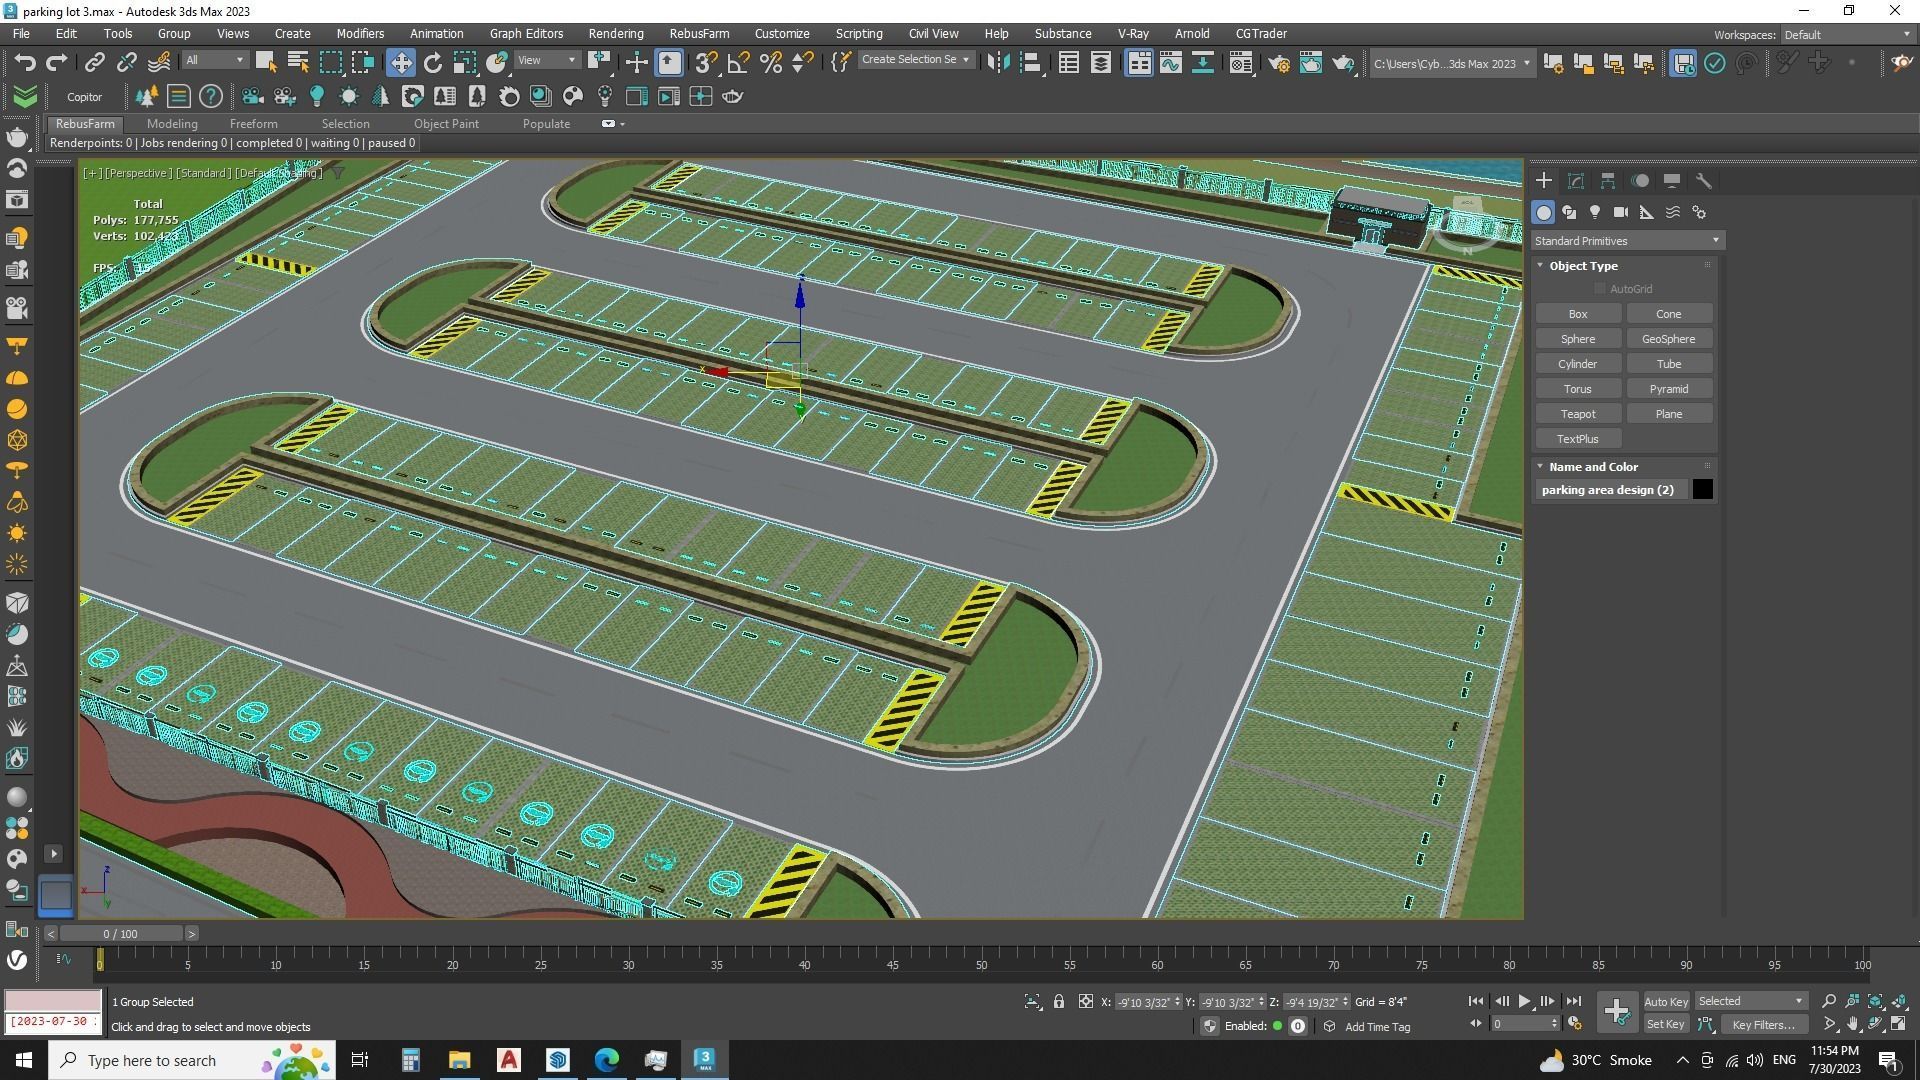Enable the AutoGrid checkbox
The height and width of the screenshot is (1080, 1920).
[1599, 289]
